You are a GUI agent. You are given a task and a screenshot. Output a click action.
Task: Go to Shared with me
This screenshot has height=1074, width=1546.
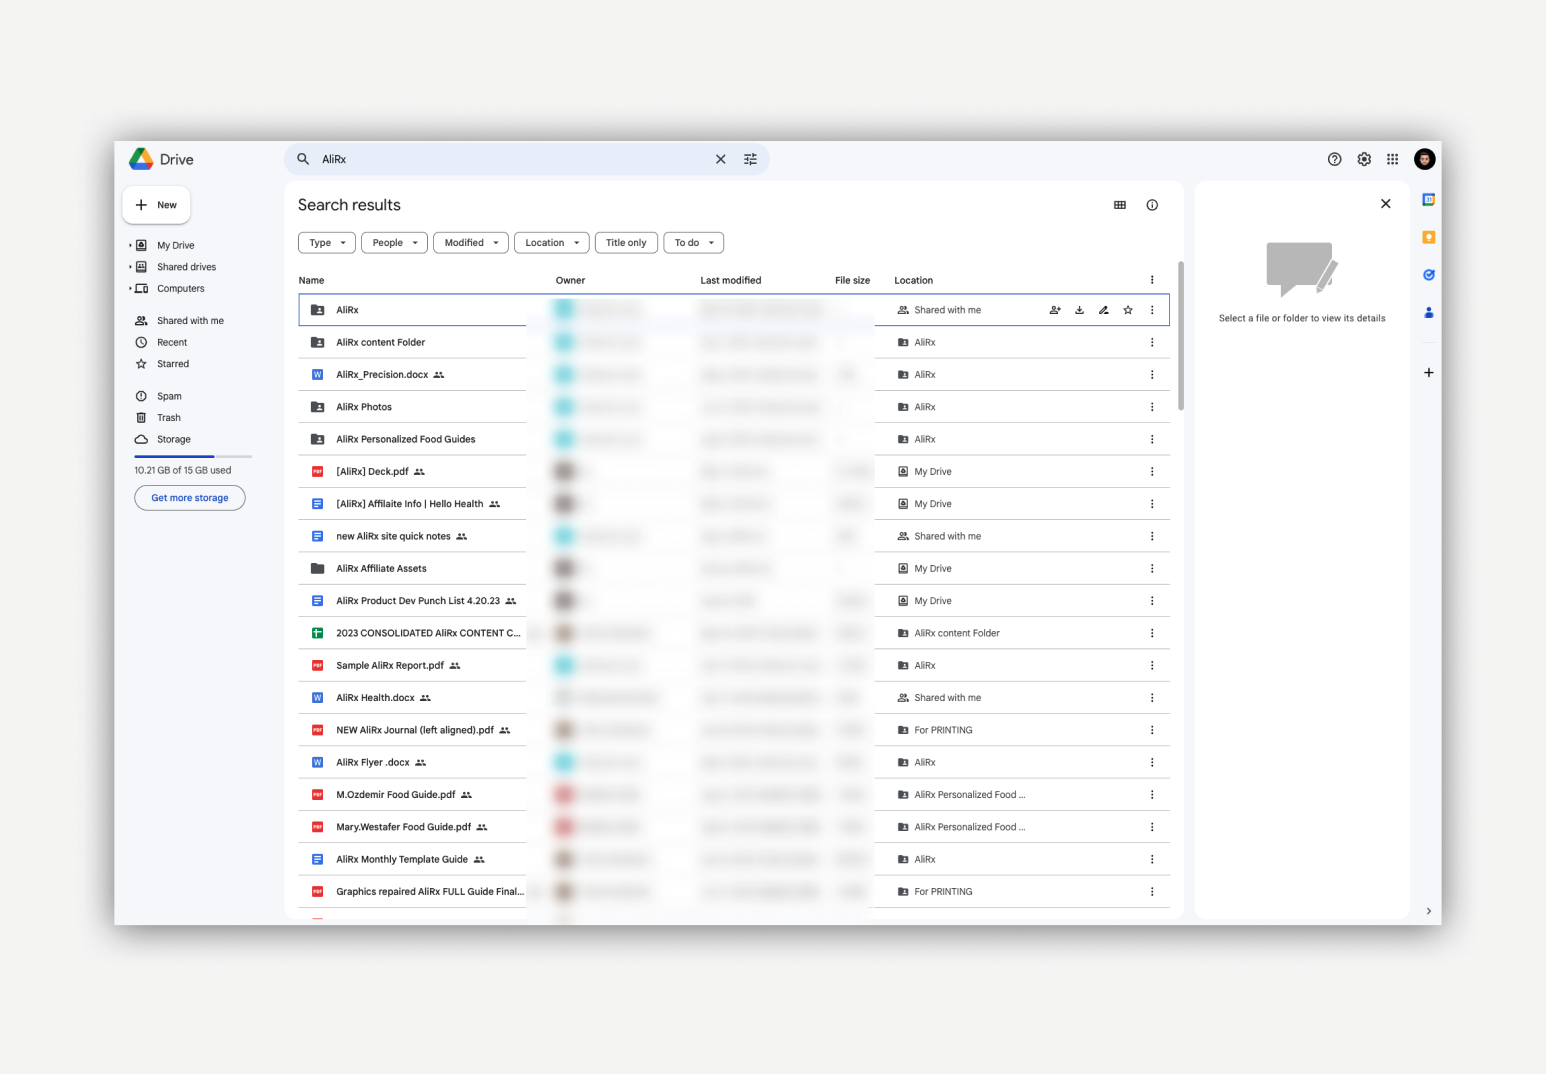click(190, 321)
